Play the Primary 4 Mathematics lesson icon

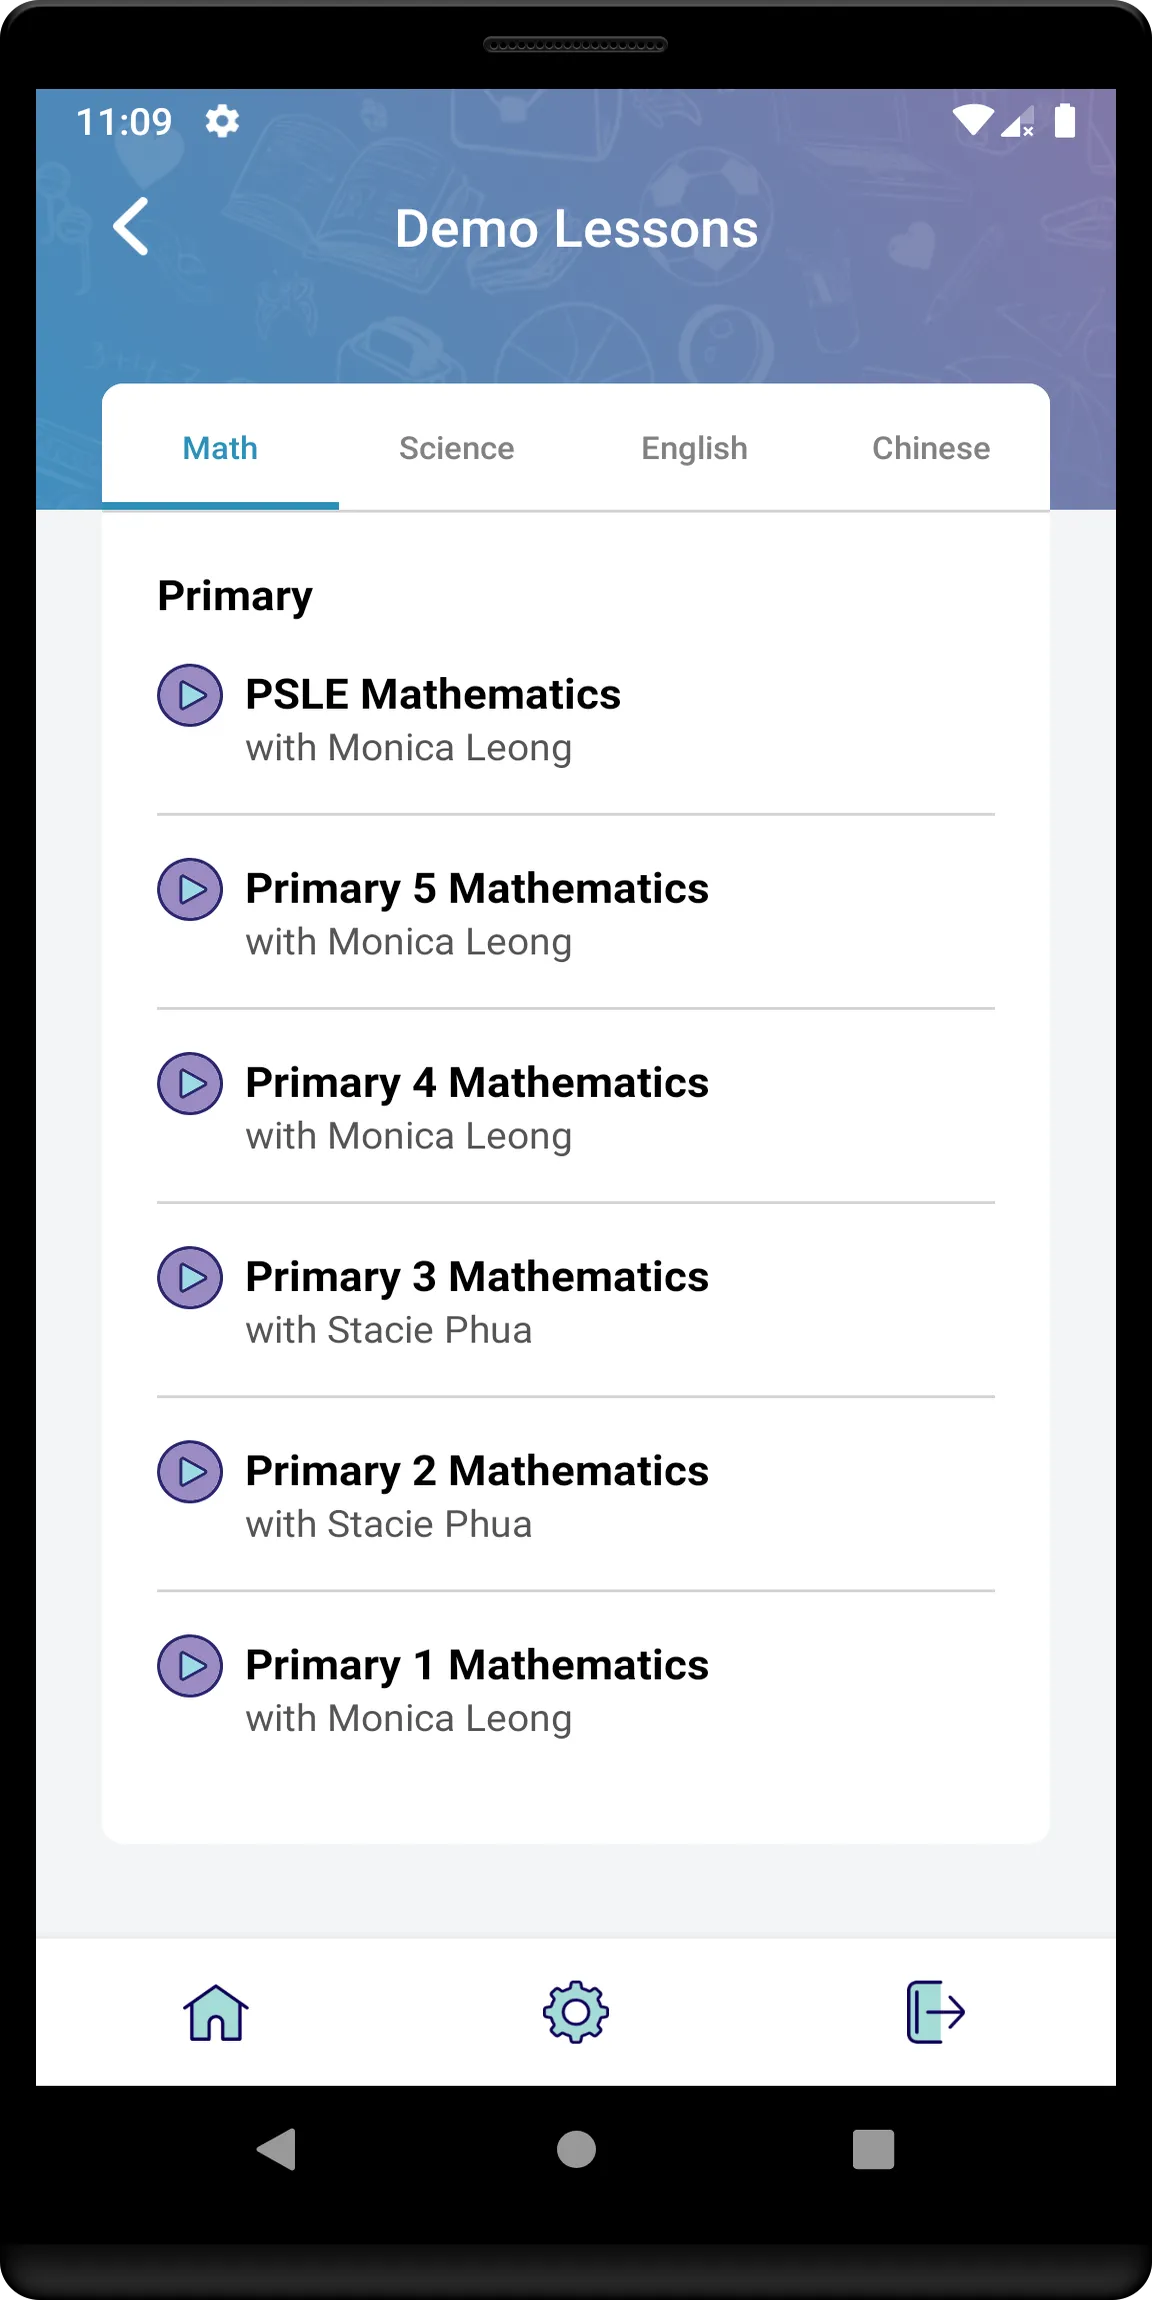190,1083
